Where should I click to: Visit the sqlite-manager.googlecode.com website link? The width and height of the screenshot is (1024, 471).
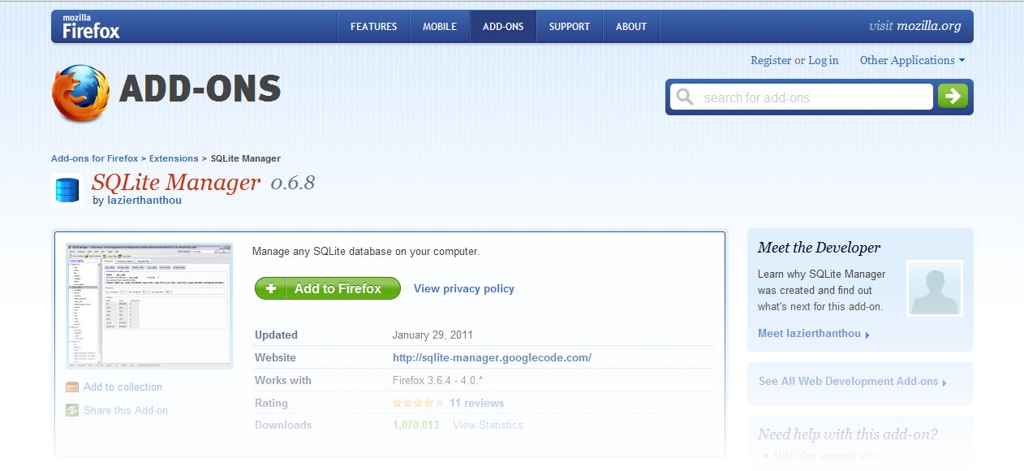point(492,358)
